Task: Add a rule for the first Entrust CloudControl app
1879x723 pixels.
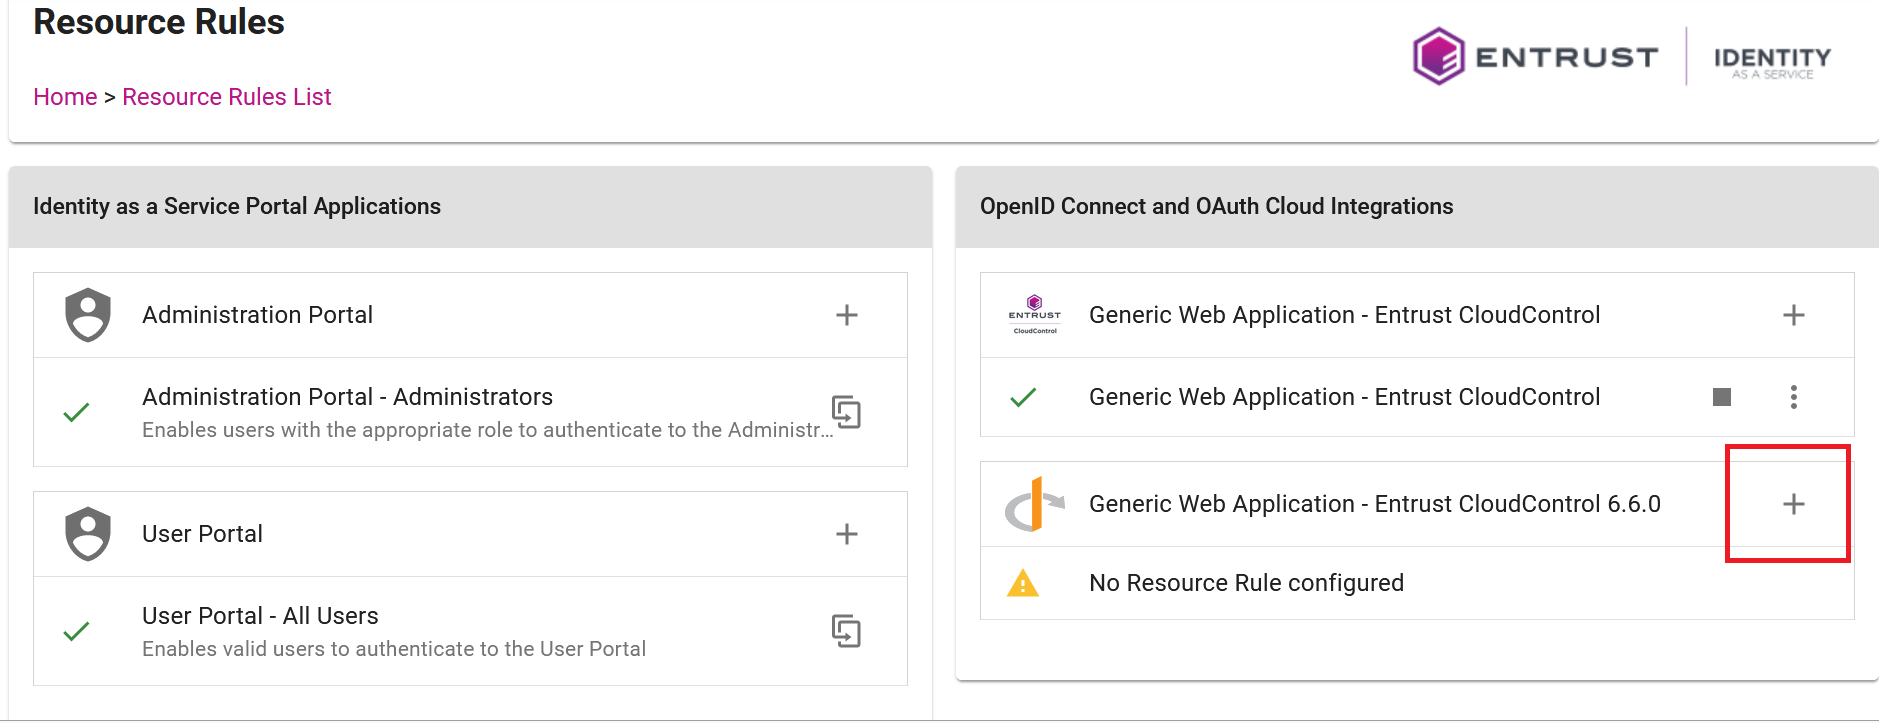Action: pos(1793,315)
